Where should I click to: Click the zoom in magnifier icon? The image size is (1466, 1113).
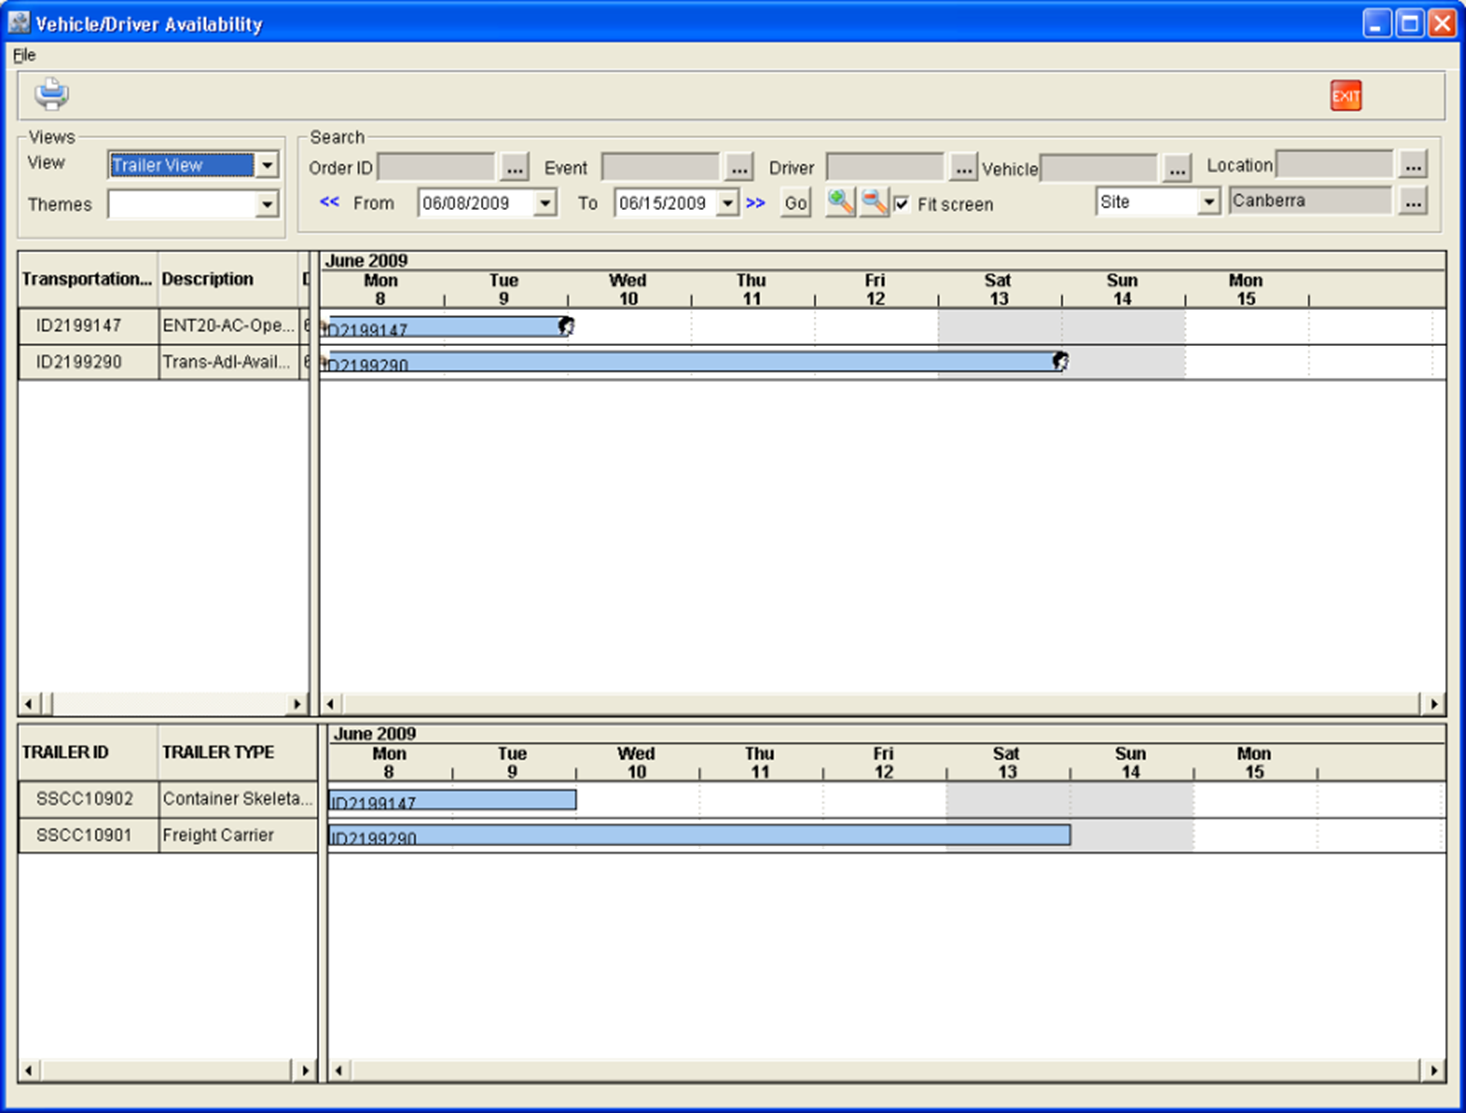point(840,202)
